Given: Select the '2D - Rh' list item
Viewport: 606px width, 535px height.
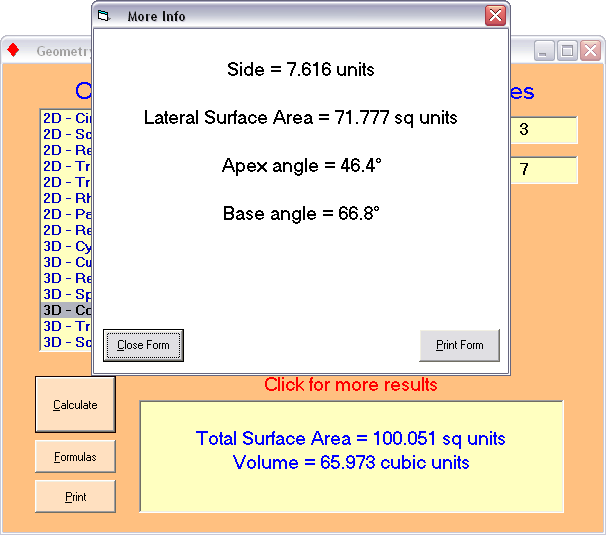Looking at the screenshot, I should click(66, 198).
